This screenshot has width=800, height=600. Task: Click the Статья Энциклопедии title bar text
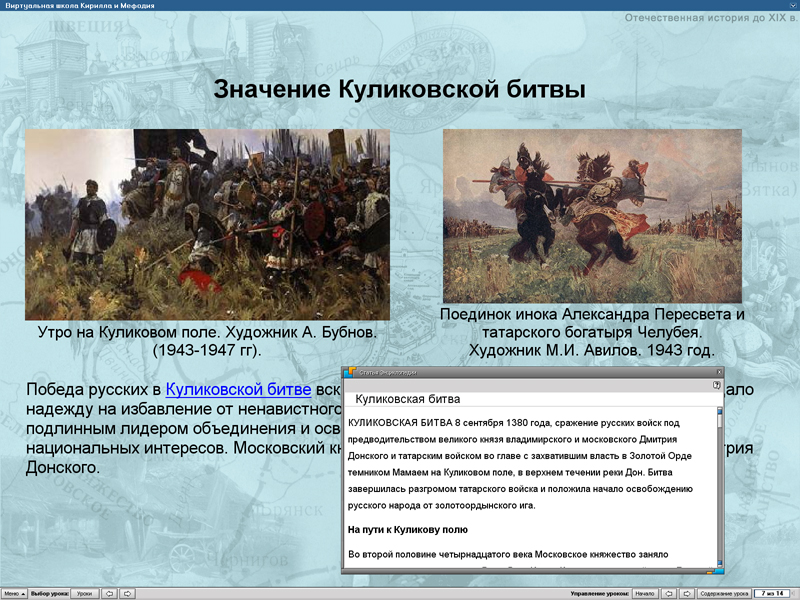pyautogui.click(x=388, y=372)
